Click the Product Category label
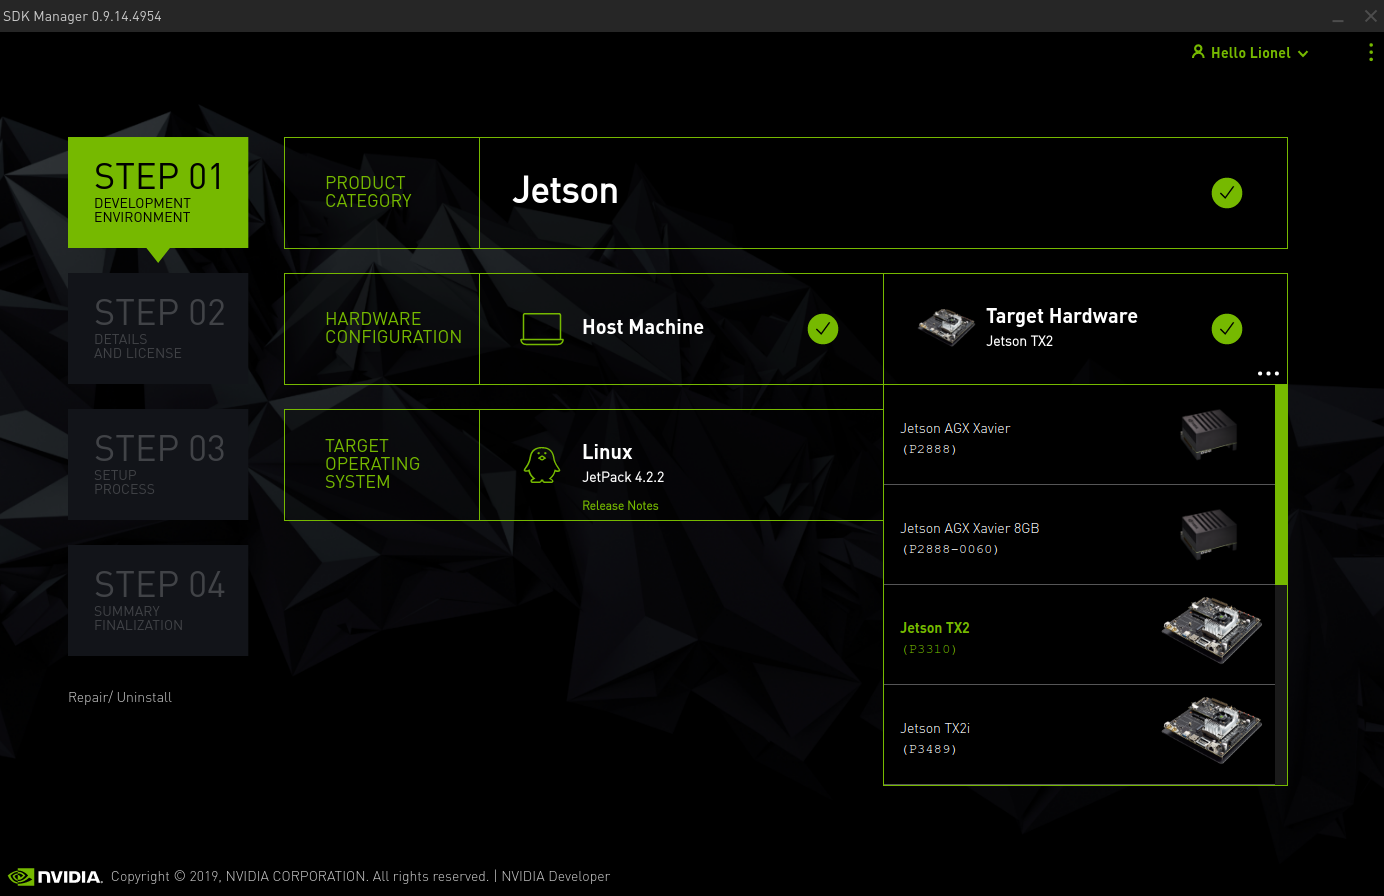The height and width of the screenshot is (896, 1384). [368, 192]
